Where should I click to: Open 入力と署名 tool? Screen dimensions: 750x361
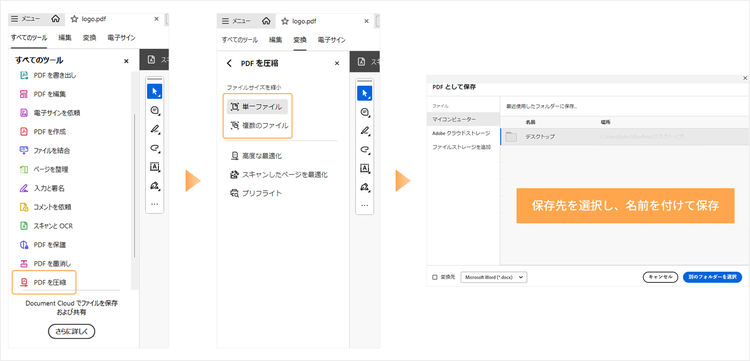pyautogui.click(x=42, y=188)
